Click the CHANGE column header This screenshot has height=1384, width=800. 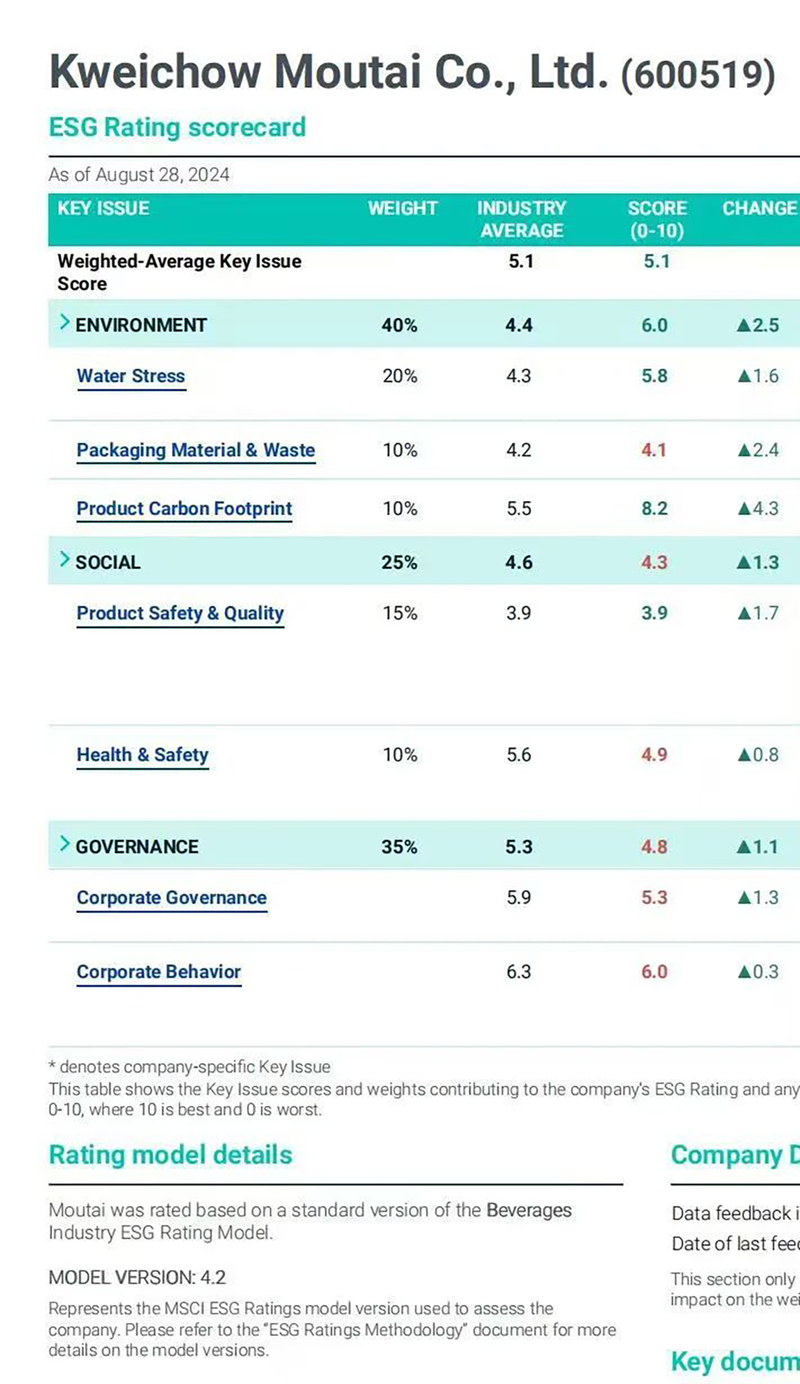(759, 209)
